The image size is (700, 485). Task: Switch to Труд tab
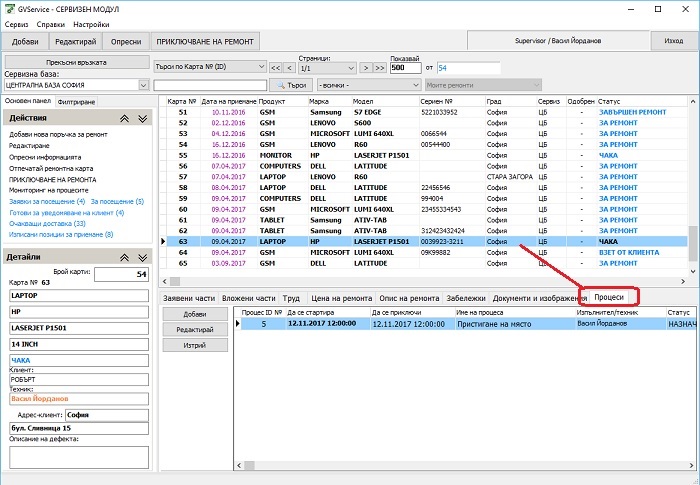coord(291,298)
